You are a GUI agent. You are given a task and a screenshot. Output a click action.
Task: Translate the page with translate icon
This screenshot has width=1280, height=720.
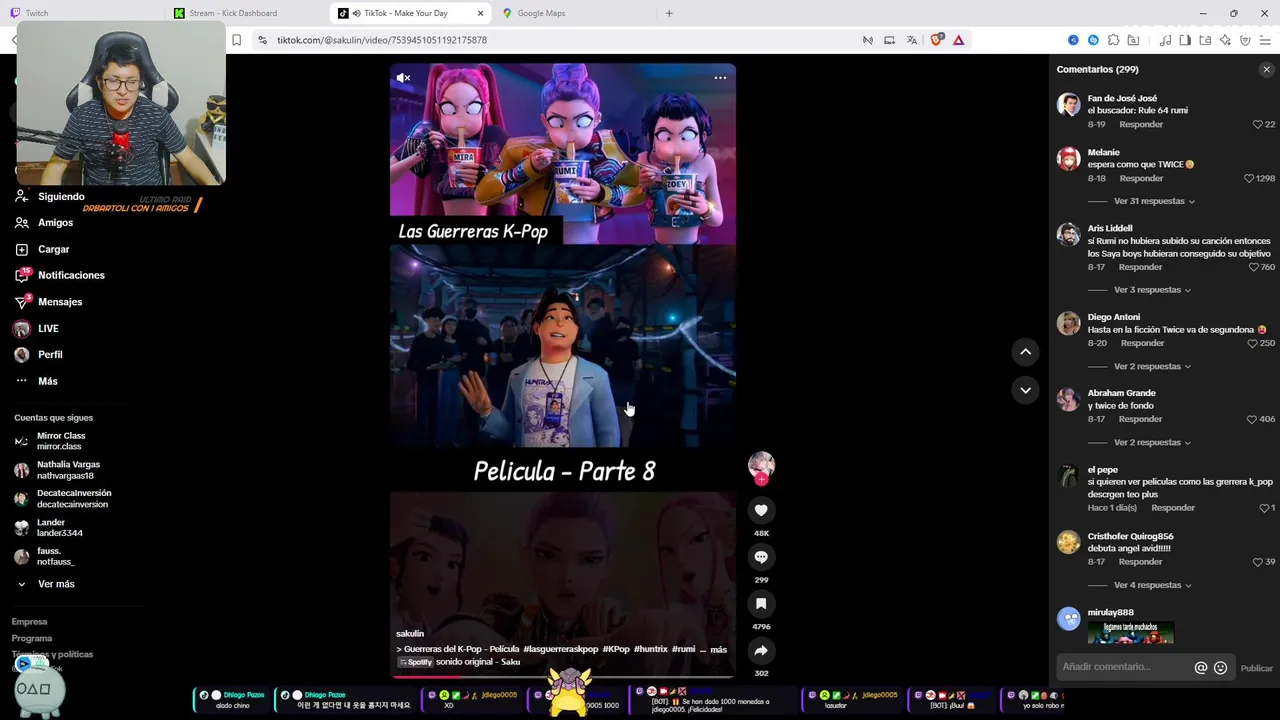click(x=912, y=40)
